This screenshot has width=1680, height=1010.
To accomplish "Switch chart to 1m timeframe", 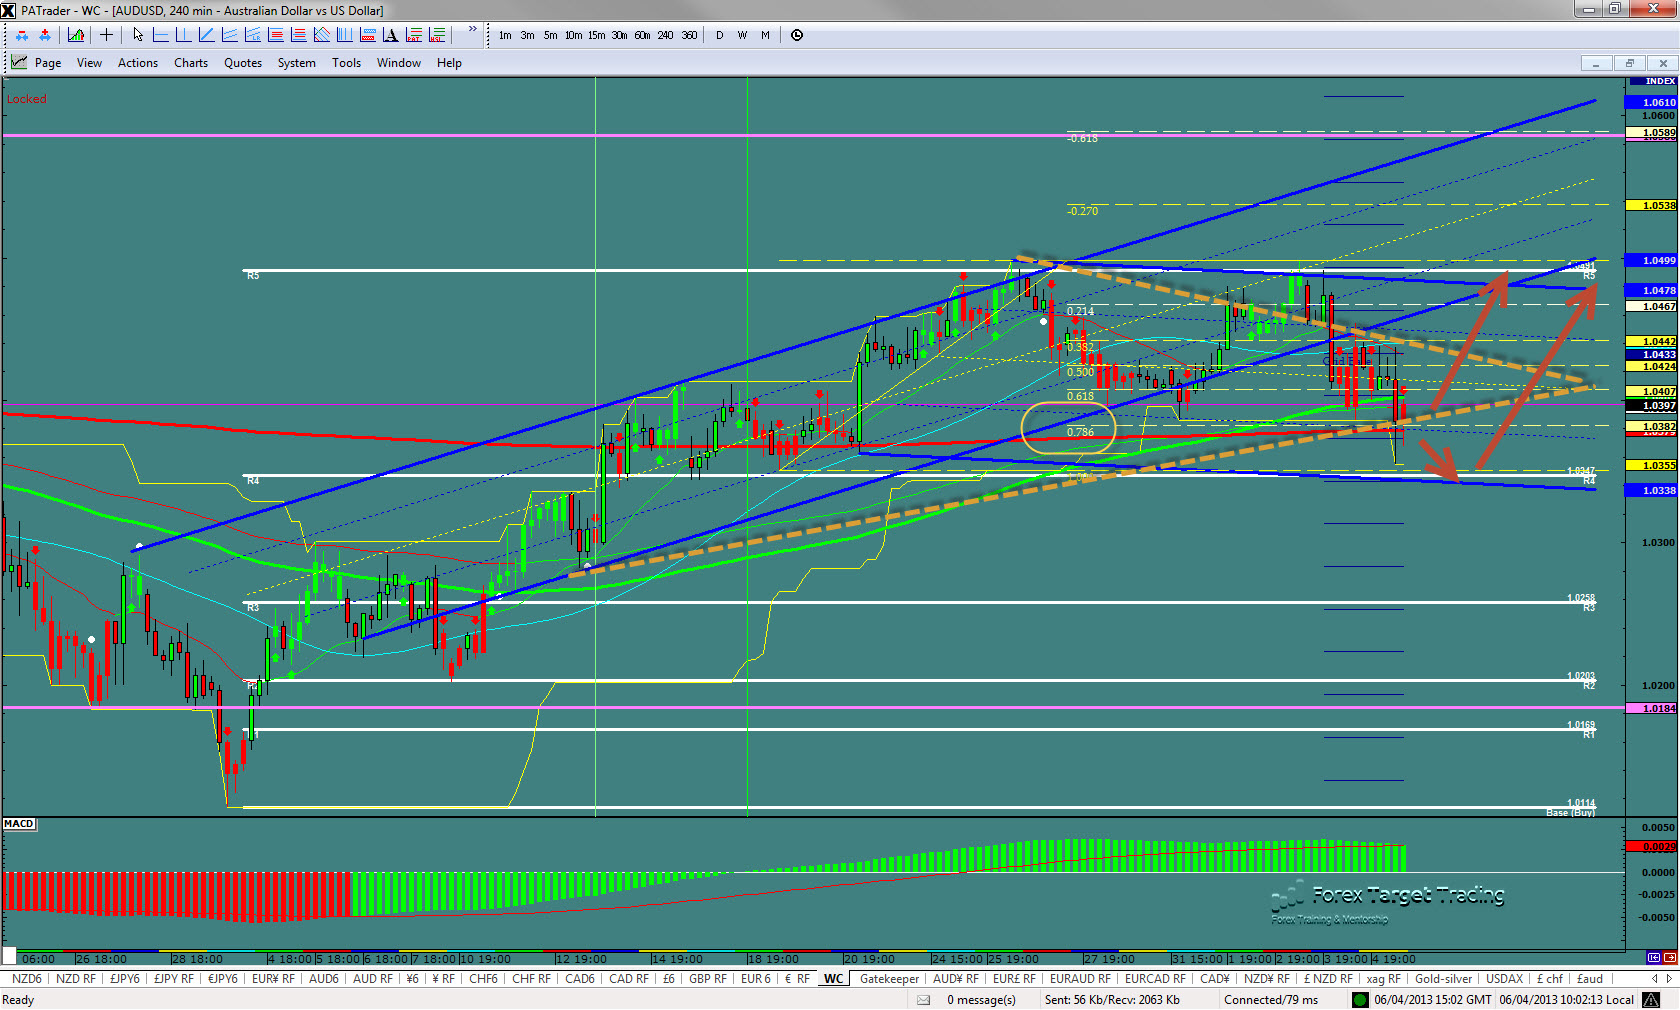I will coord(505,35).
